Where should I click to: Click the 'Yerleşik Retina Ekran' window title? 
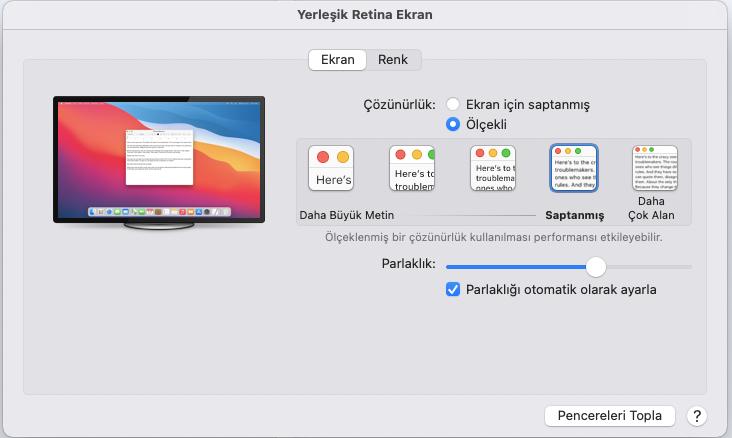[x=365, y=15]
